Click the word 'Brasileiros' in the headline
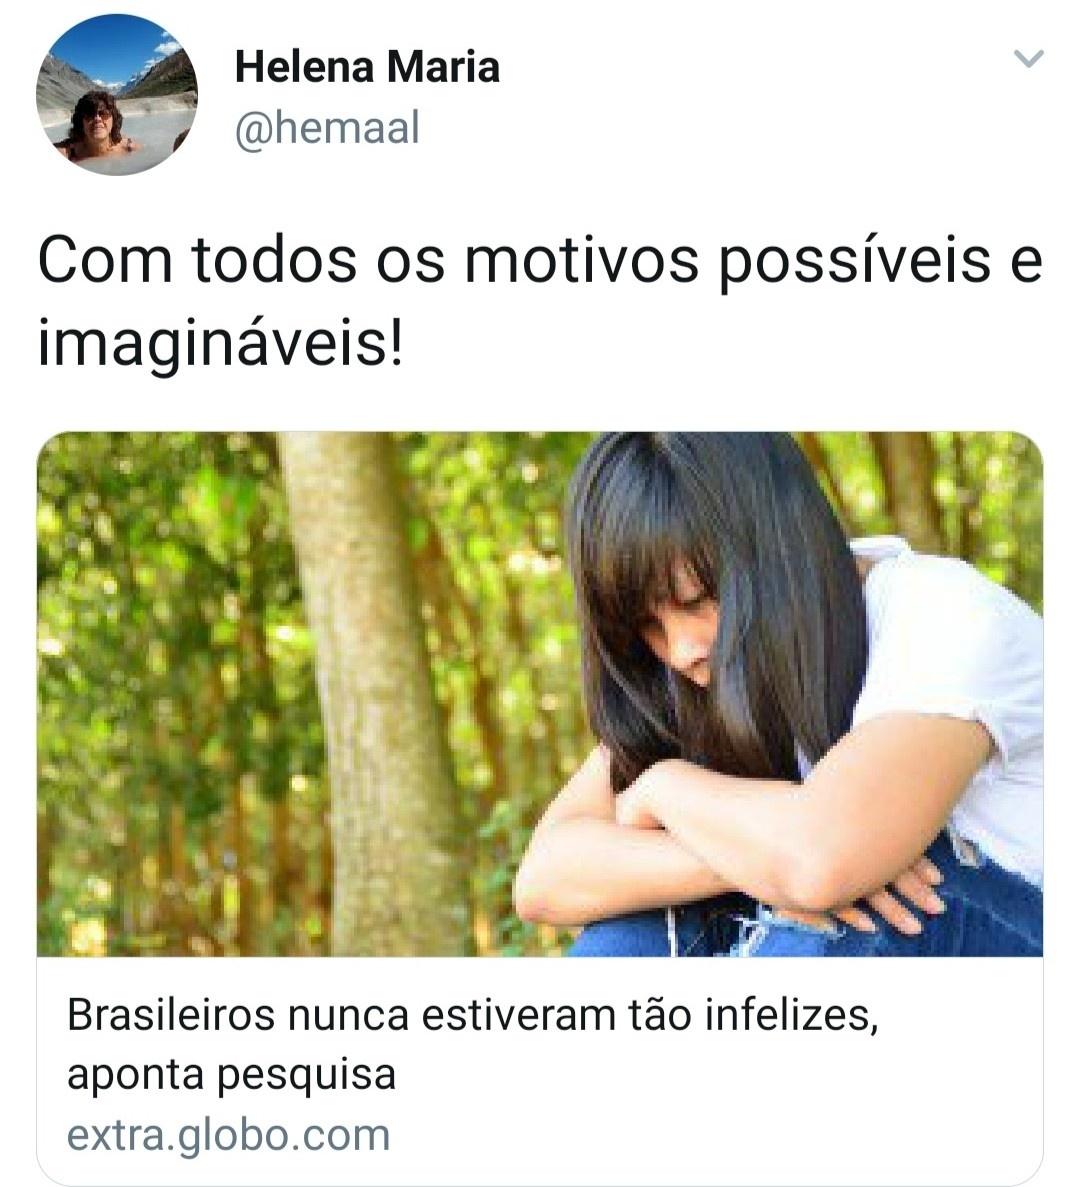1080x1187 pixels. point(171,1015)
